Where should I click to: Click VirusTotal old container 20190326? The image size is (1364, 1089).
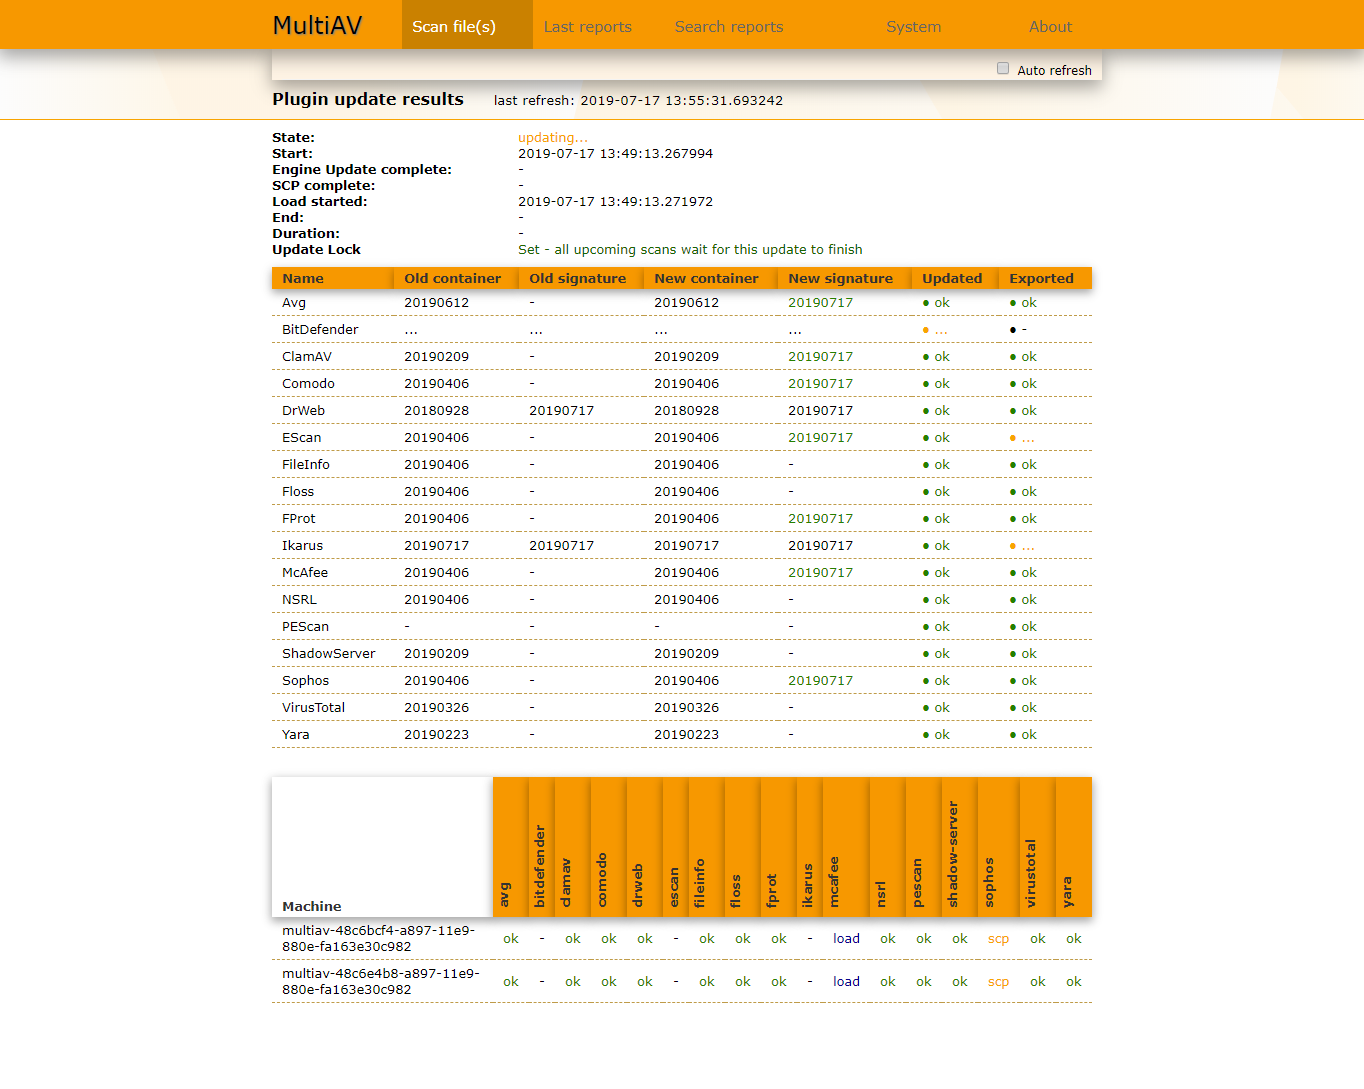tap(436, 708)
